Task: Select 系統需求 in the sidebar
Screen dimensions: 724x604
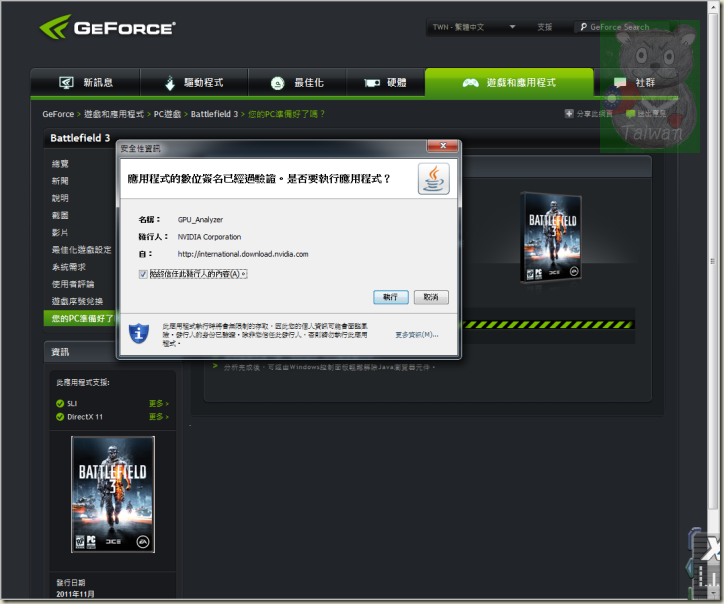Action: point(69,267)
